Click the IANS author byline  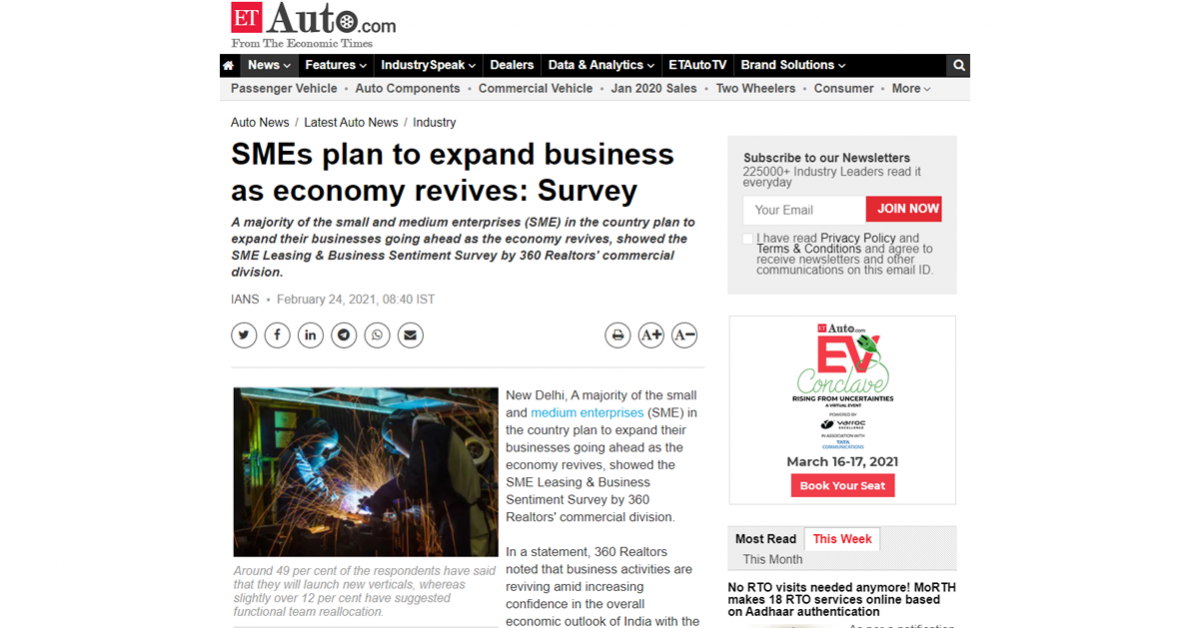tap(245, 300)
